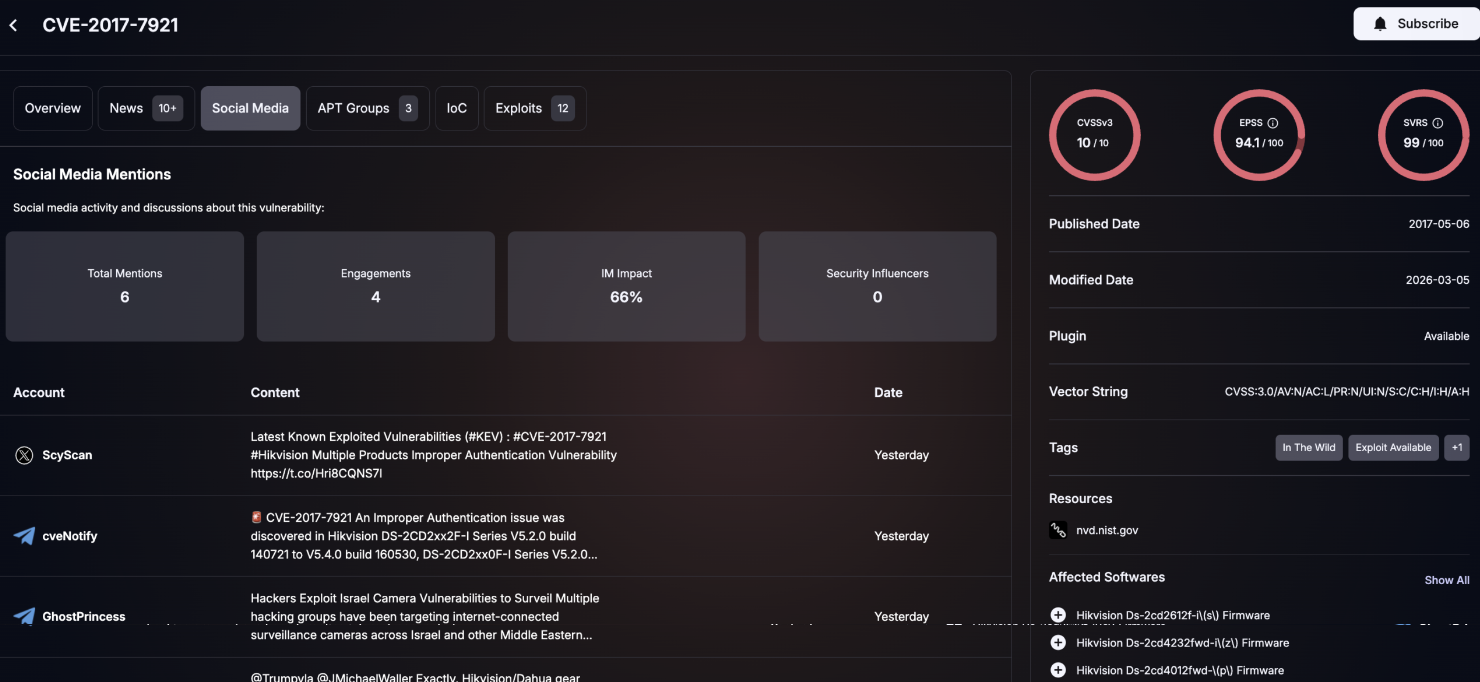This screenshot has width=1480, height=682.
Task: Click the Yesterday date in ScyScan row
Action: point(902,455)
